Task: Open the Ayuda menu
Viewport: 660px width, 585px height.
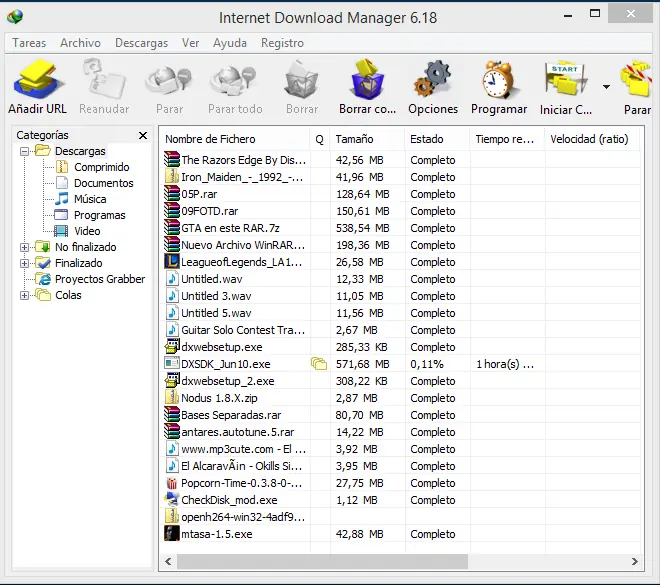Action: tap(230, 43)
